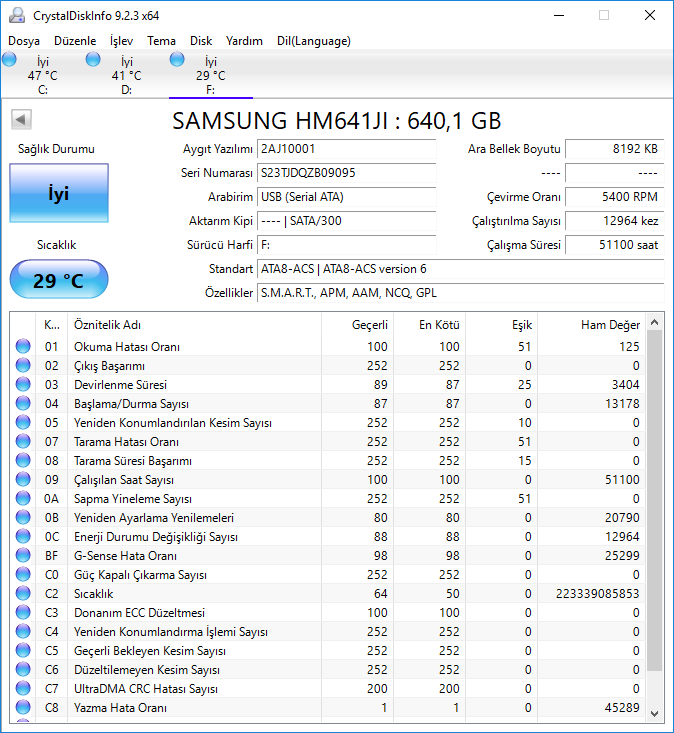Click the Çevirme Oranı 5400 RPM field
Image resolution: width=674 pixels, height=733 pixels.
[615, 197]
